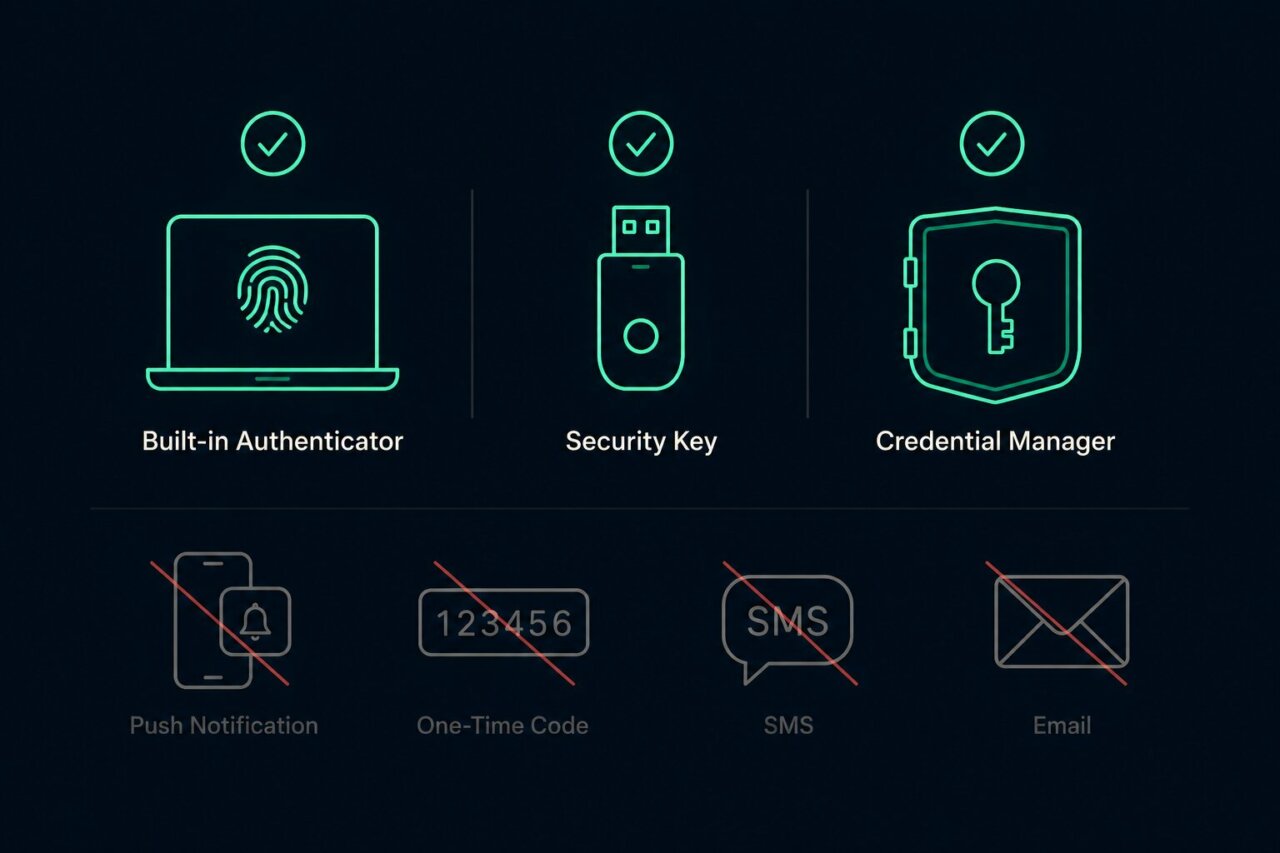
Task: Click the Security Key label
Action: coord(641,441)
